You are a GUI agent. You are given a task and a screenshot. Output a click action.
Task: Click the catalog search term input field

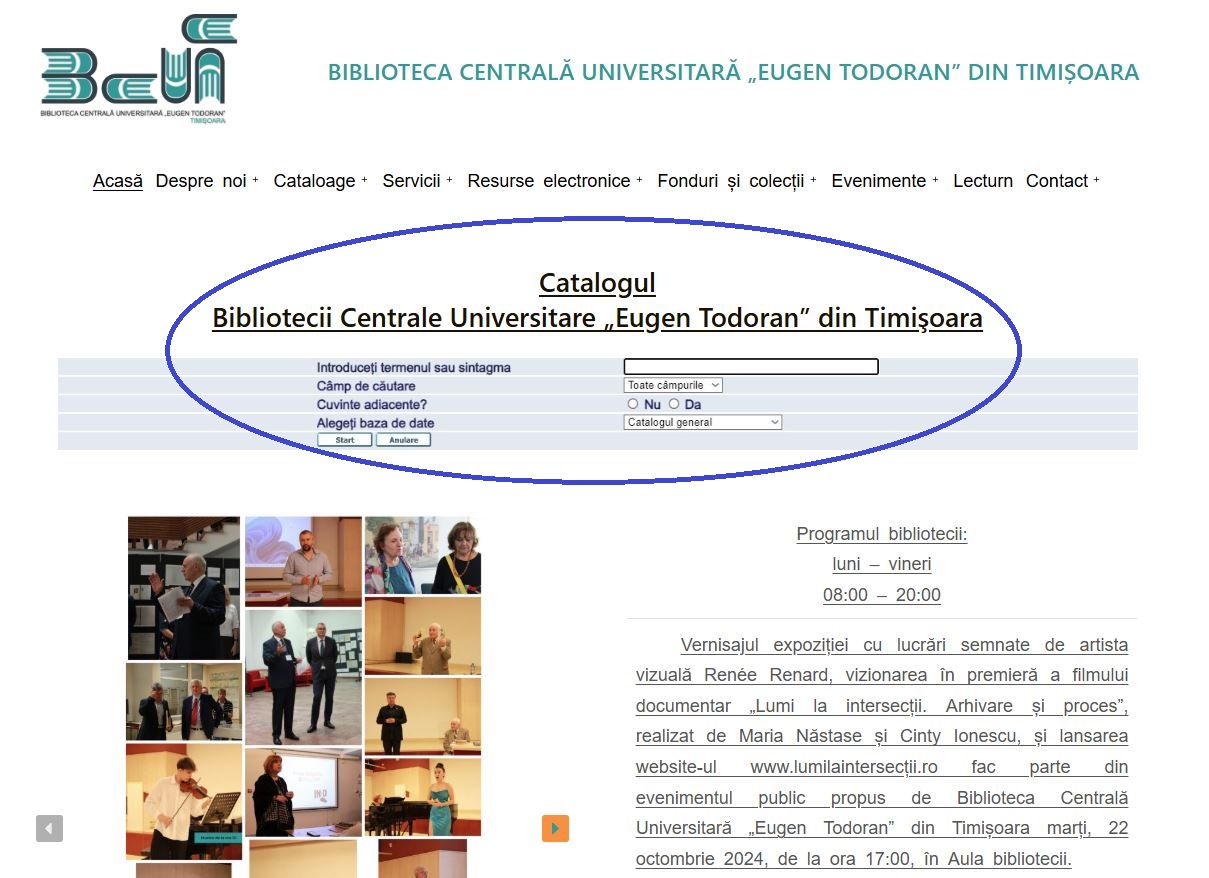click(750, 367)
